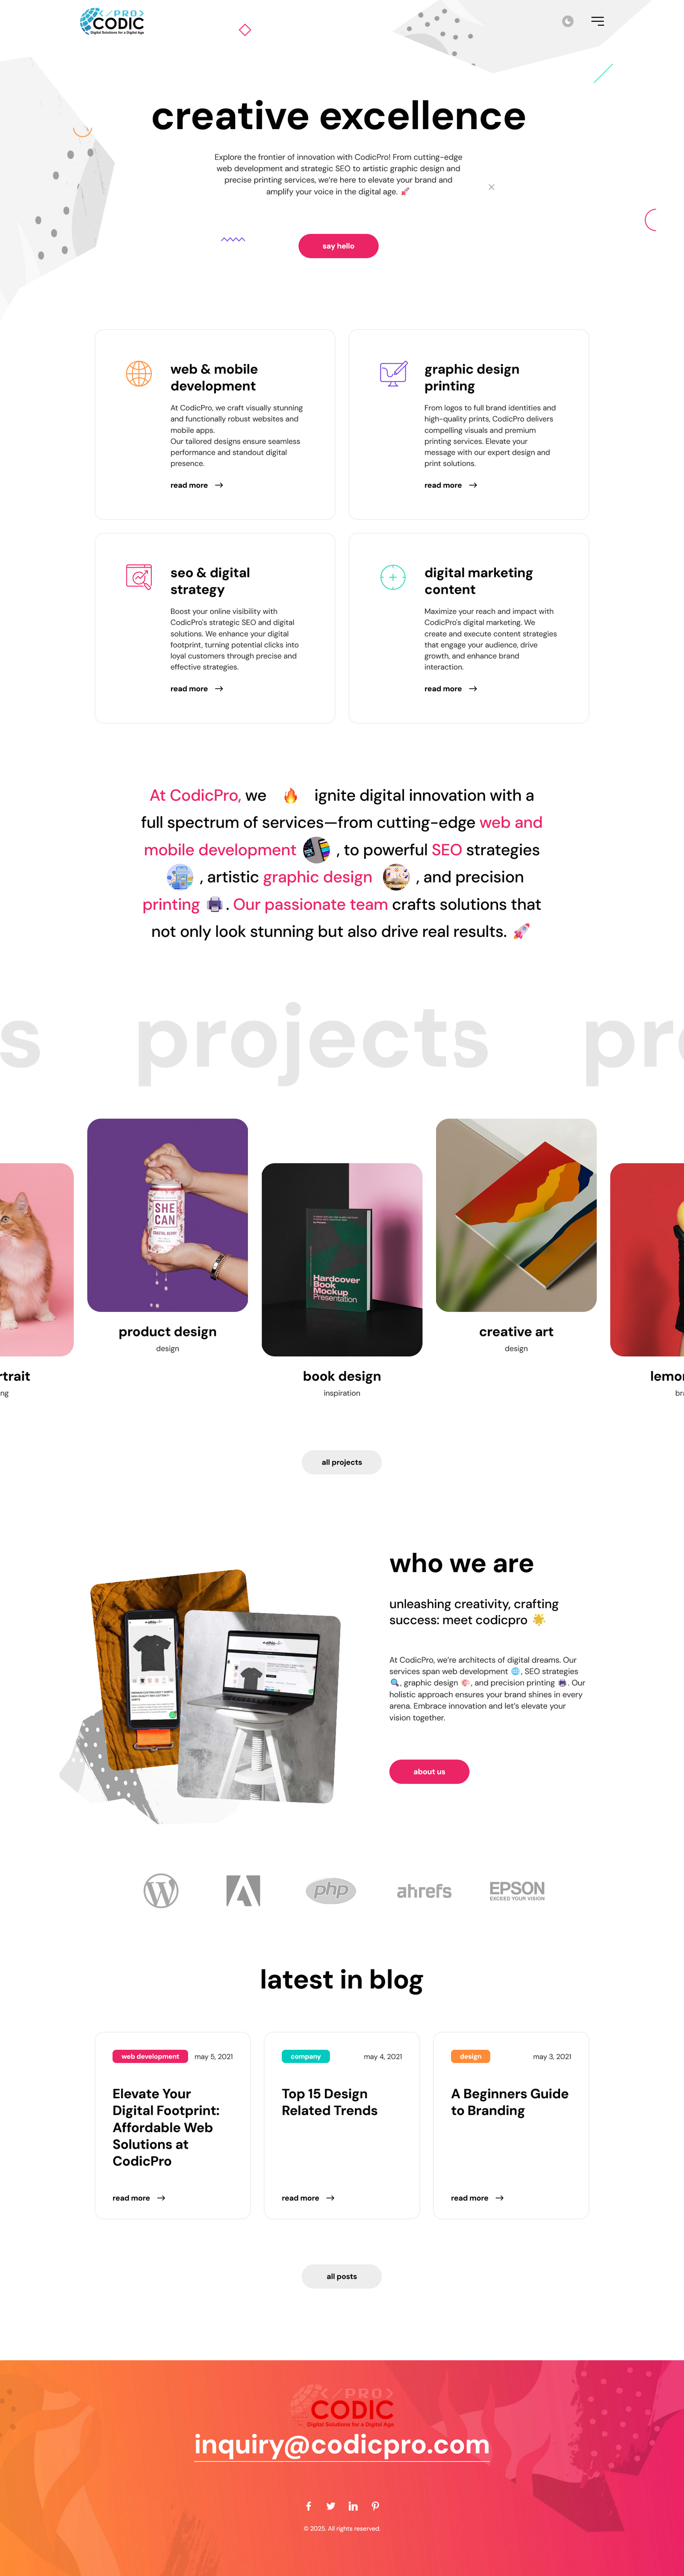Open 'read more' under graphic design printing
Viewport: 684px width, 2576px height.
[451, 485]
